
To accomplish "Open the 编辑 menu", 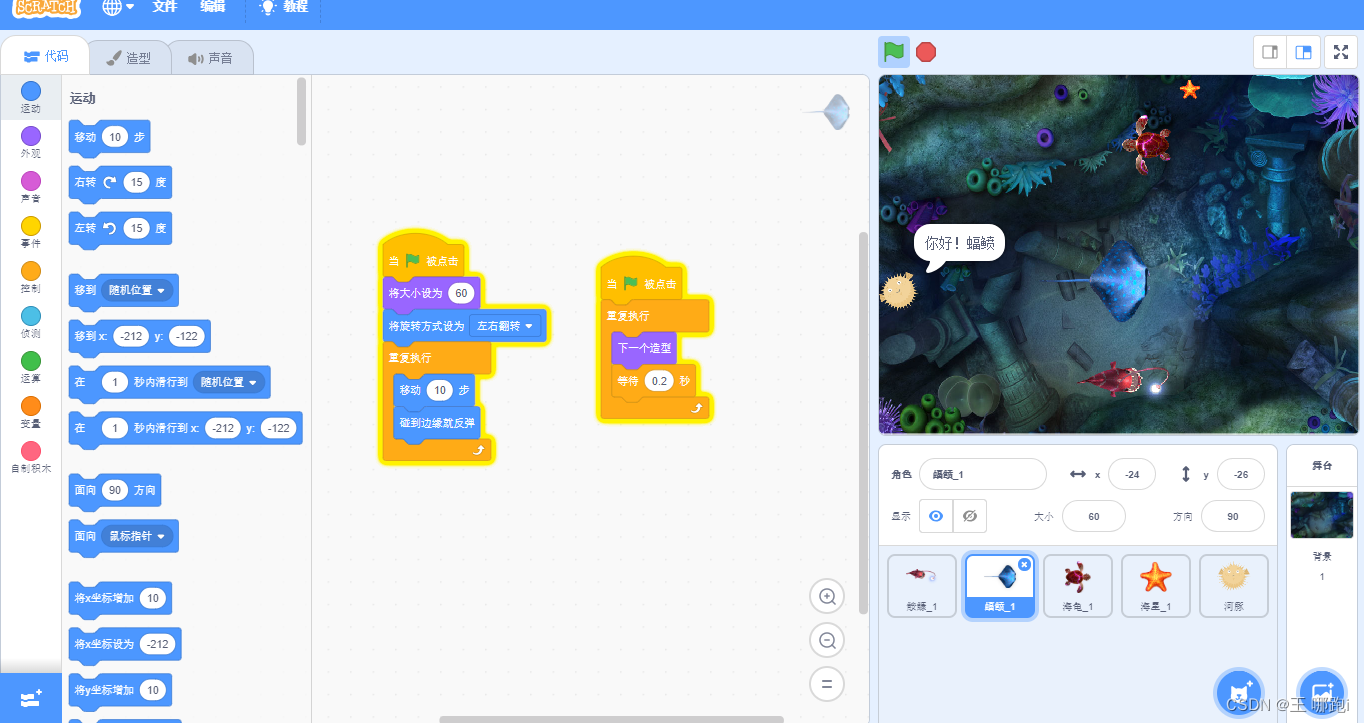I will tap(212, 7).
